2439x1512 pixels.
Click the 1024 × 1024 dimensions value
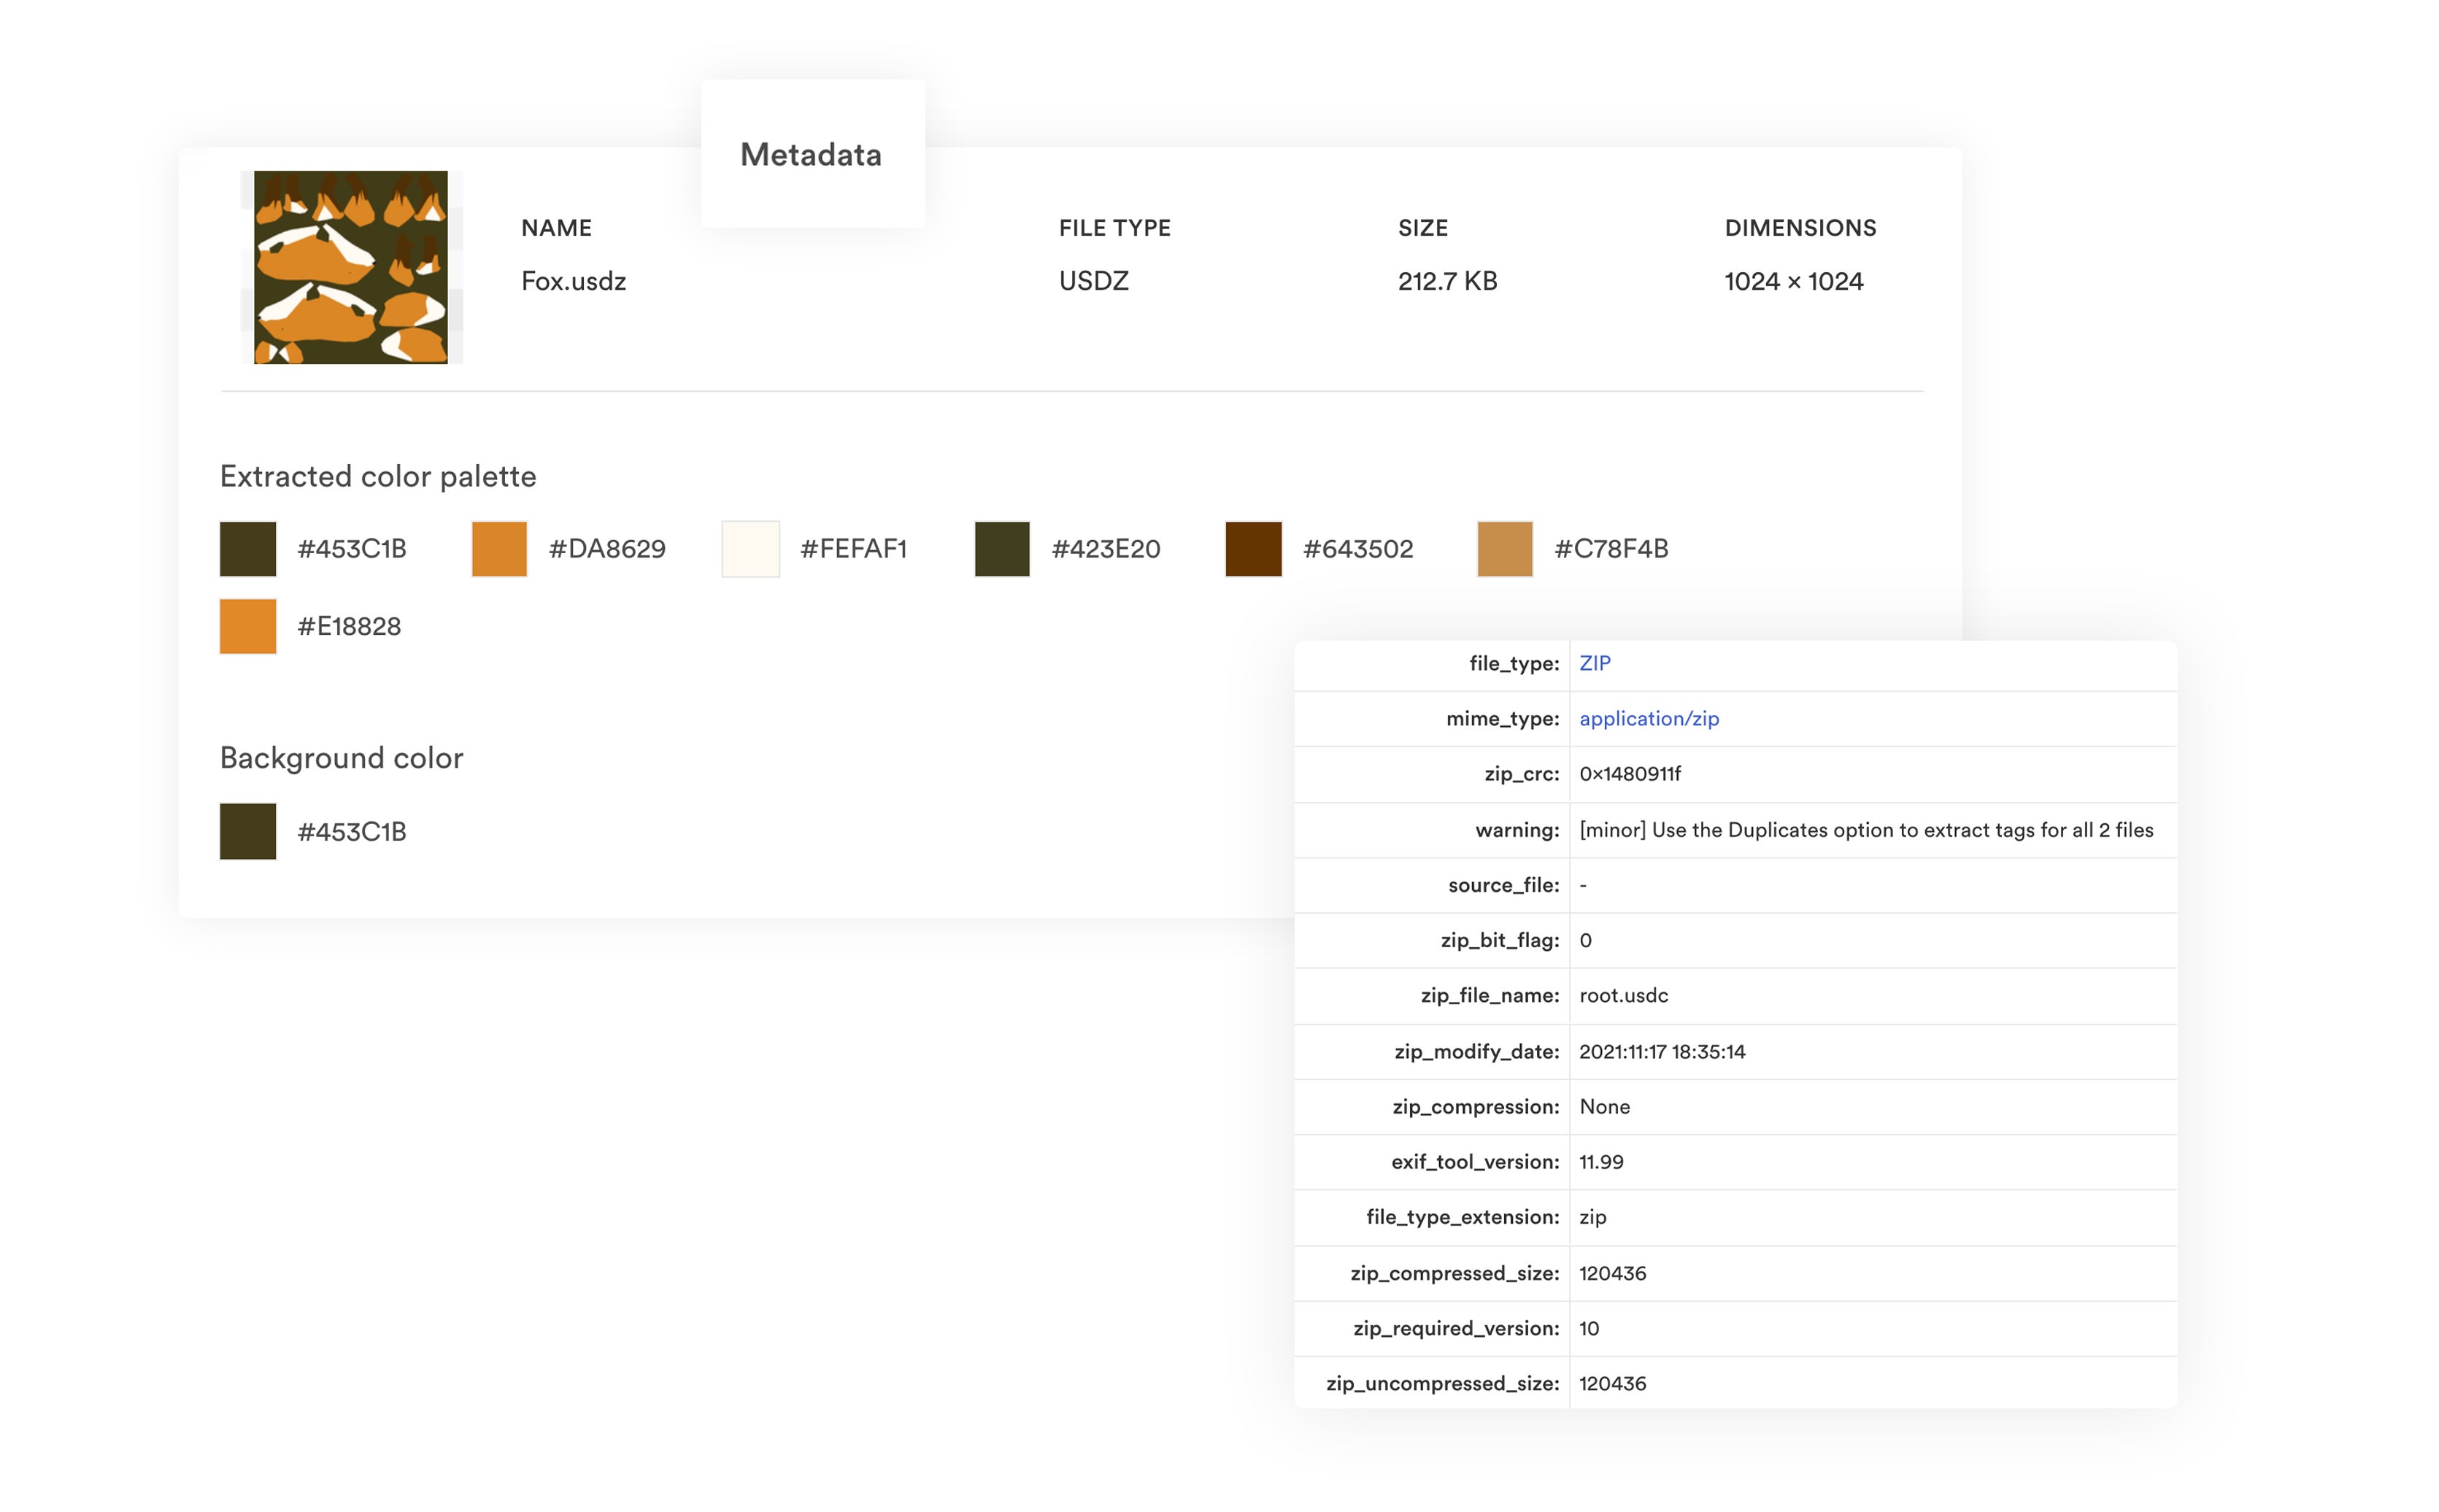1793,281
